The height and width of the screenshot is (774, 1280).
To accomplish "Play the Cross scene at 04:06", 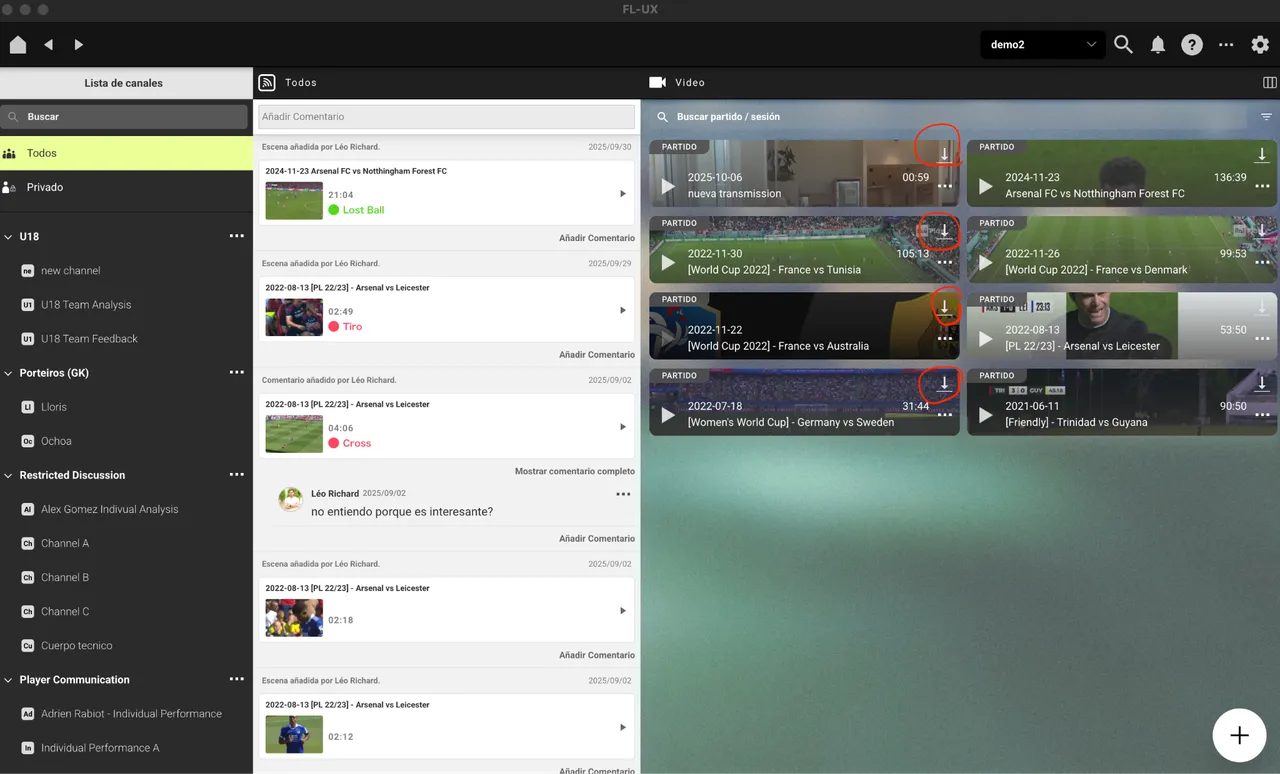I will 623,427.
